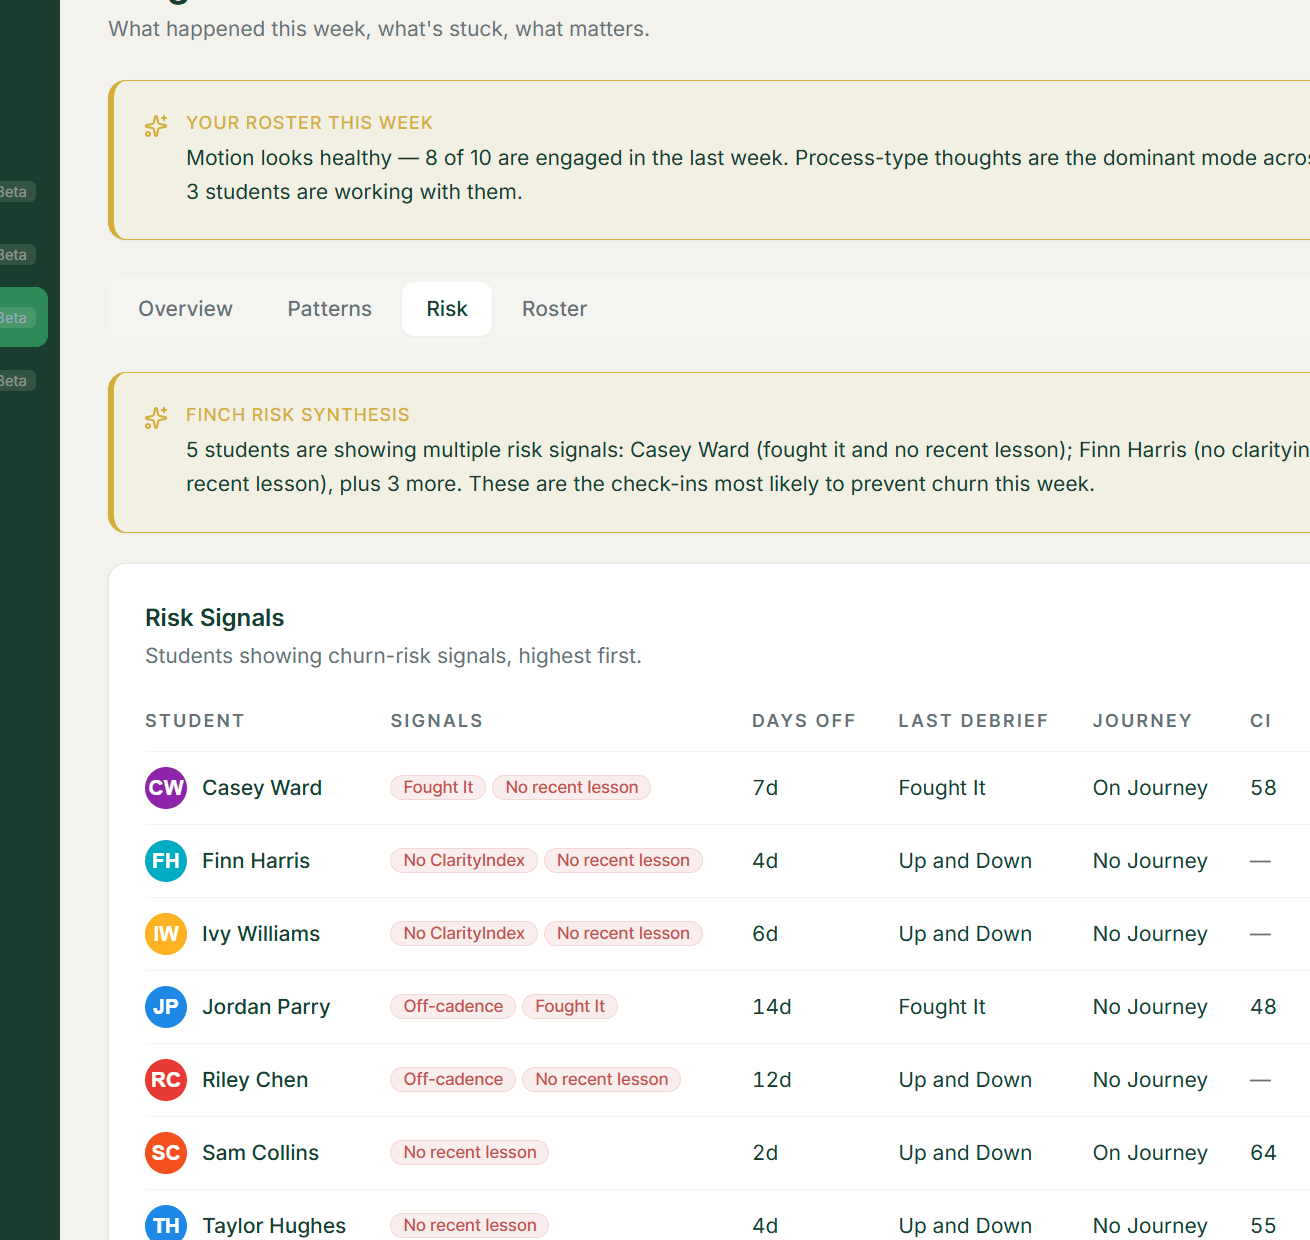Click the STUDENT column header
The width and height of the screenshot is (1310, 1240).
tap(195, 721)
